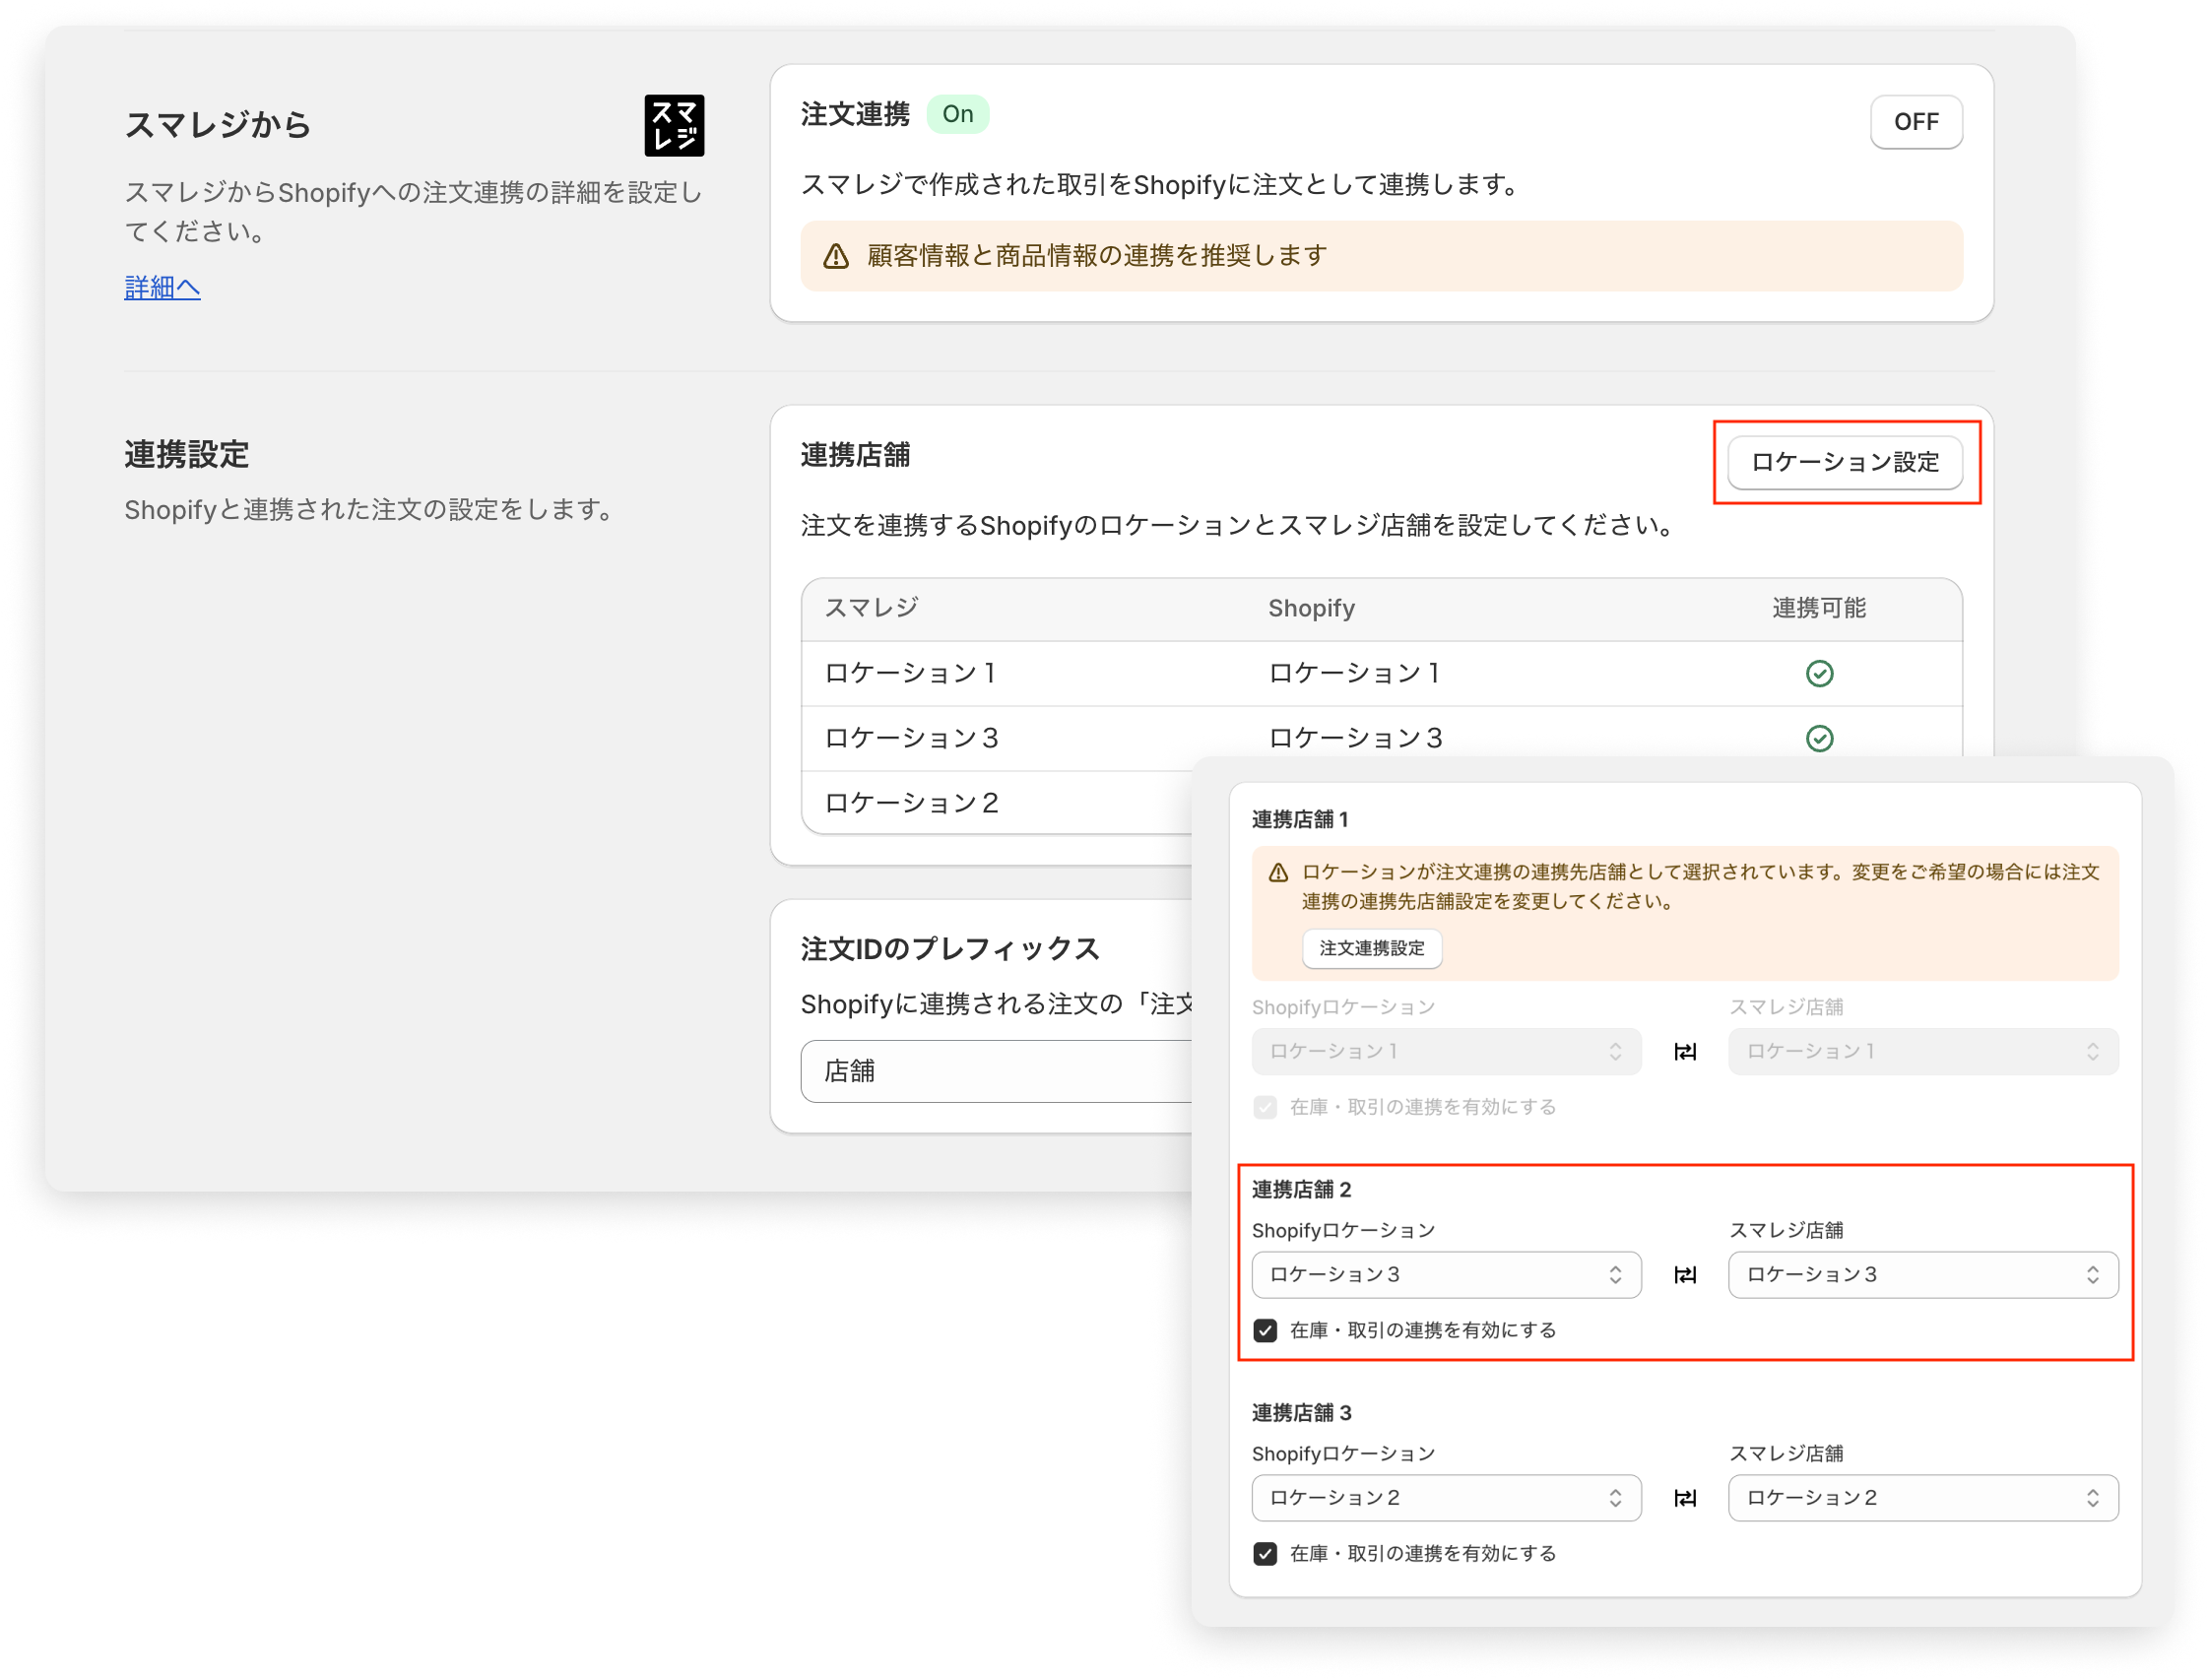Select スマレジ cell ロケーション２ in table

[911, 803]
